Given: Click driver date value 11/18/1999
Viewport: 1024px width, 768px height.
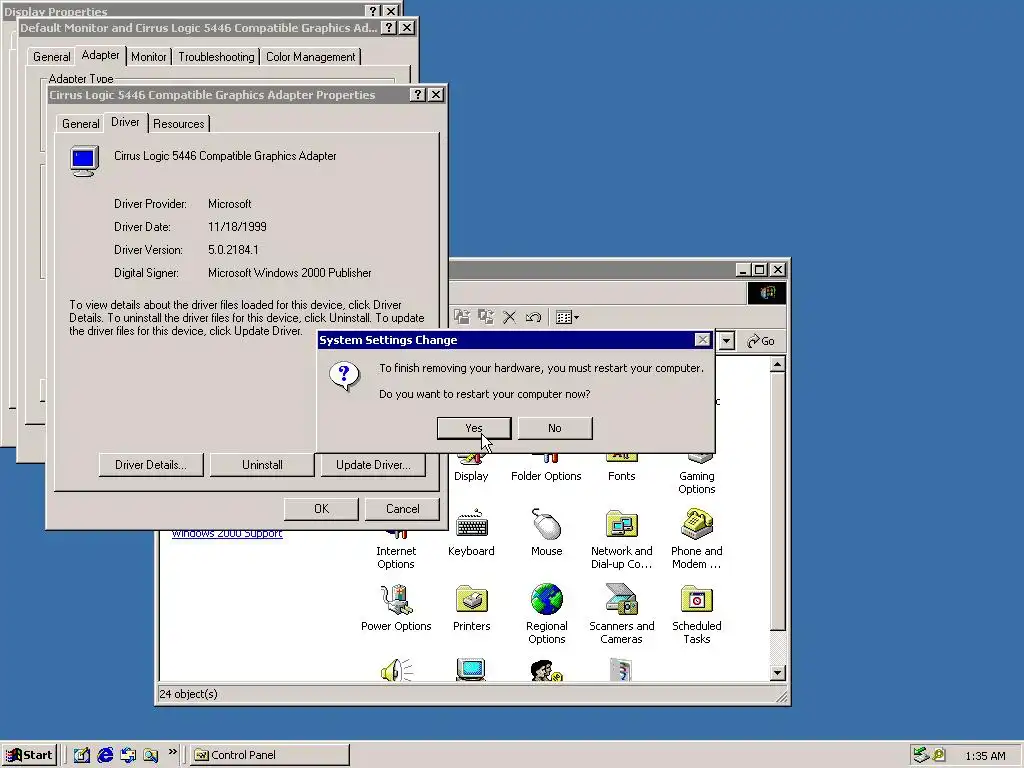Looking at the screenshot, I should click(237, 227).
